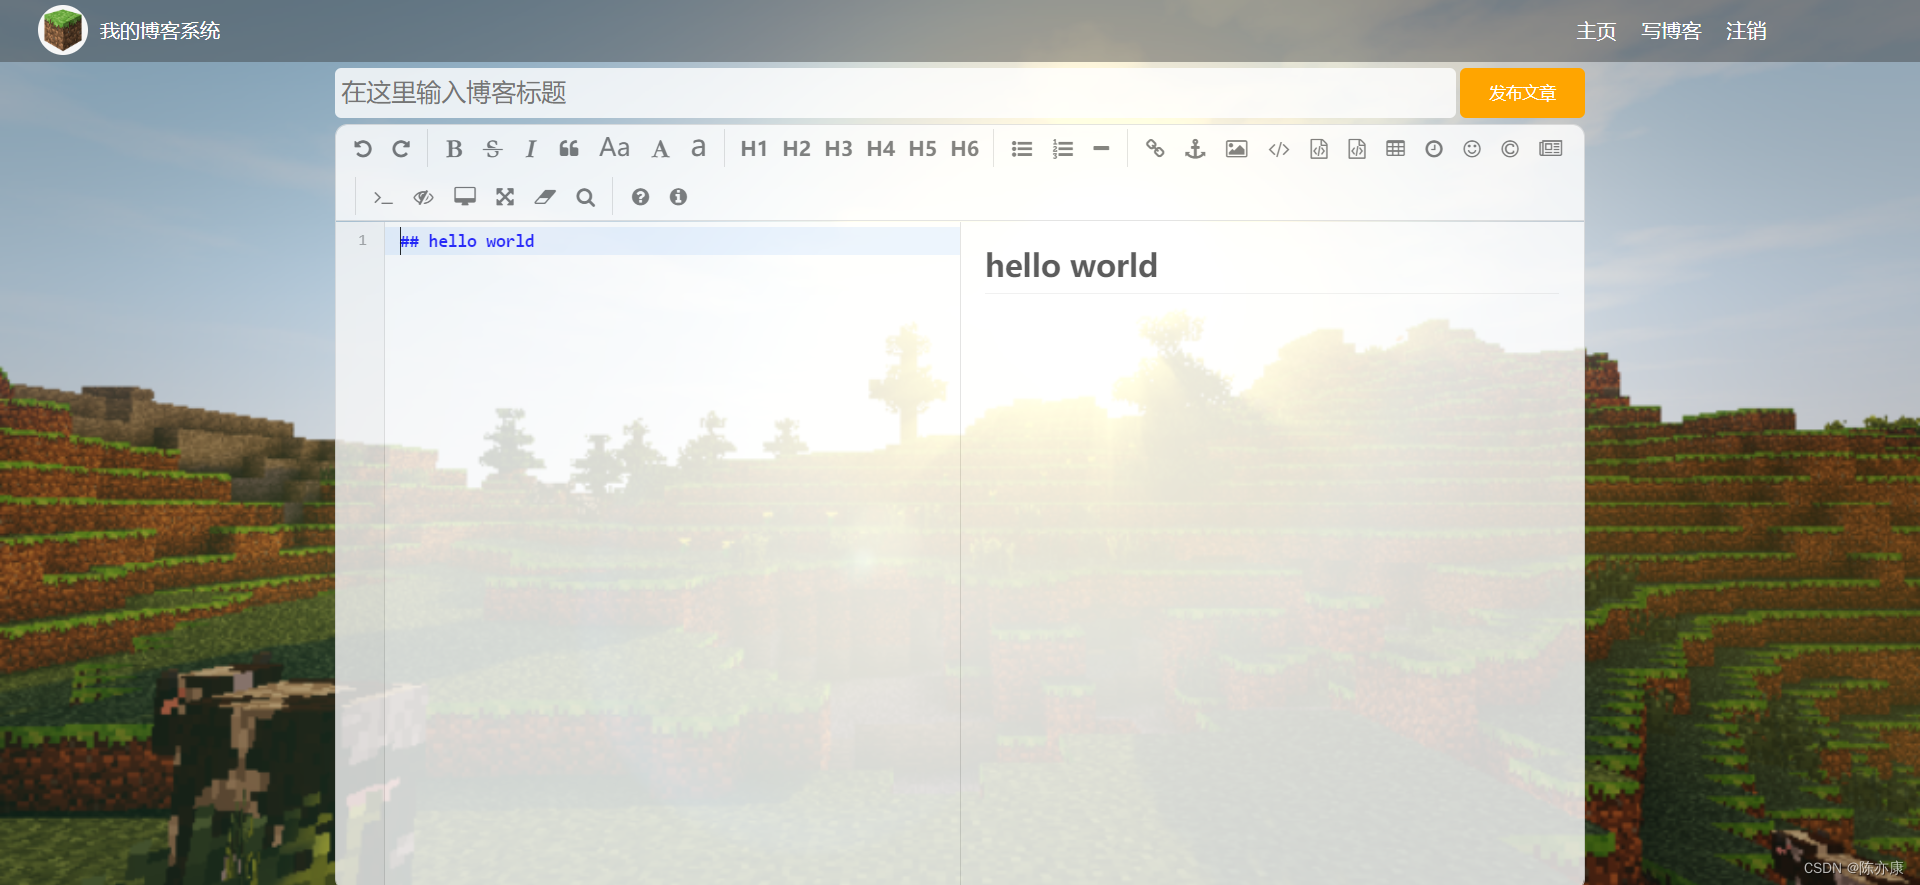Insert preformatted text block
The image size is (1920, 885).
[1319, 149]
